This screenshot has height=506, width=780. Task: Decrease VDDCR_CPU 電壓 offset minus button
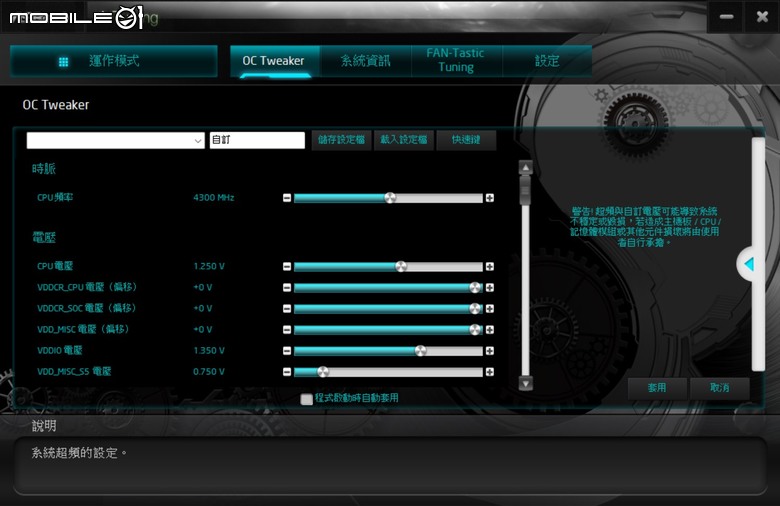pos(287,288)
